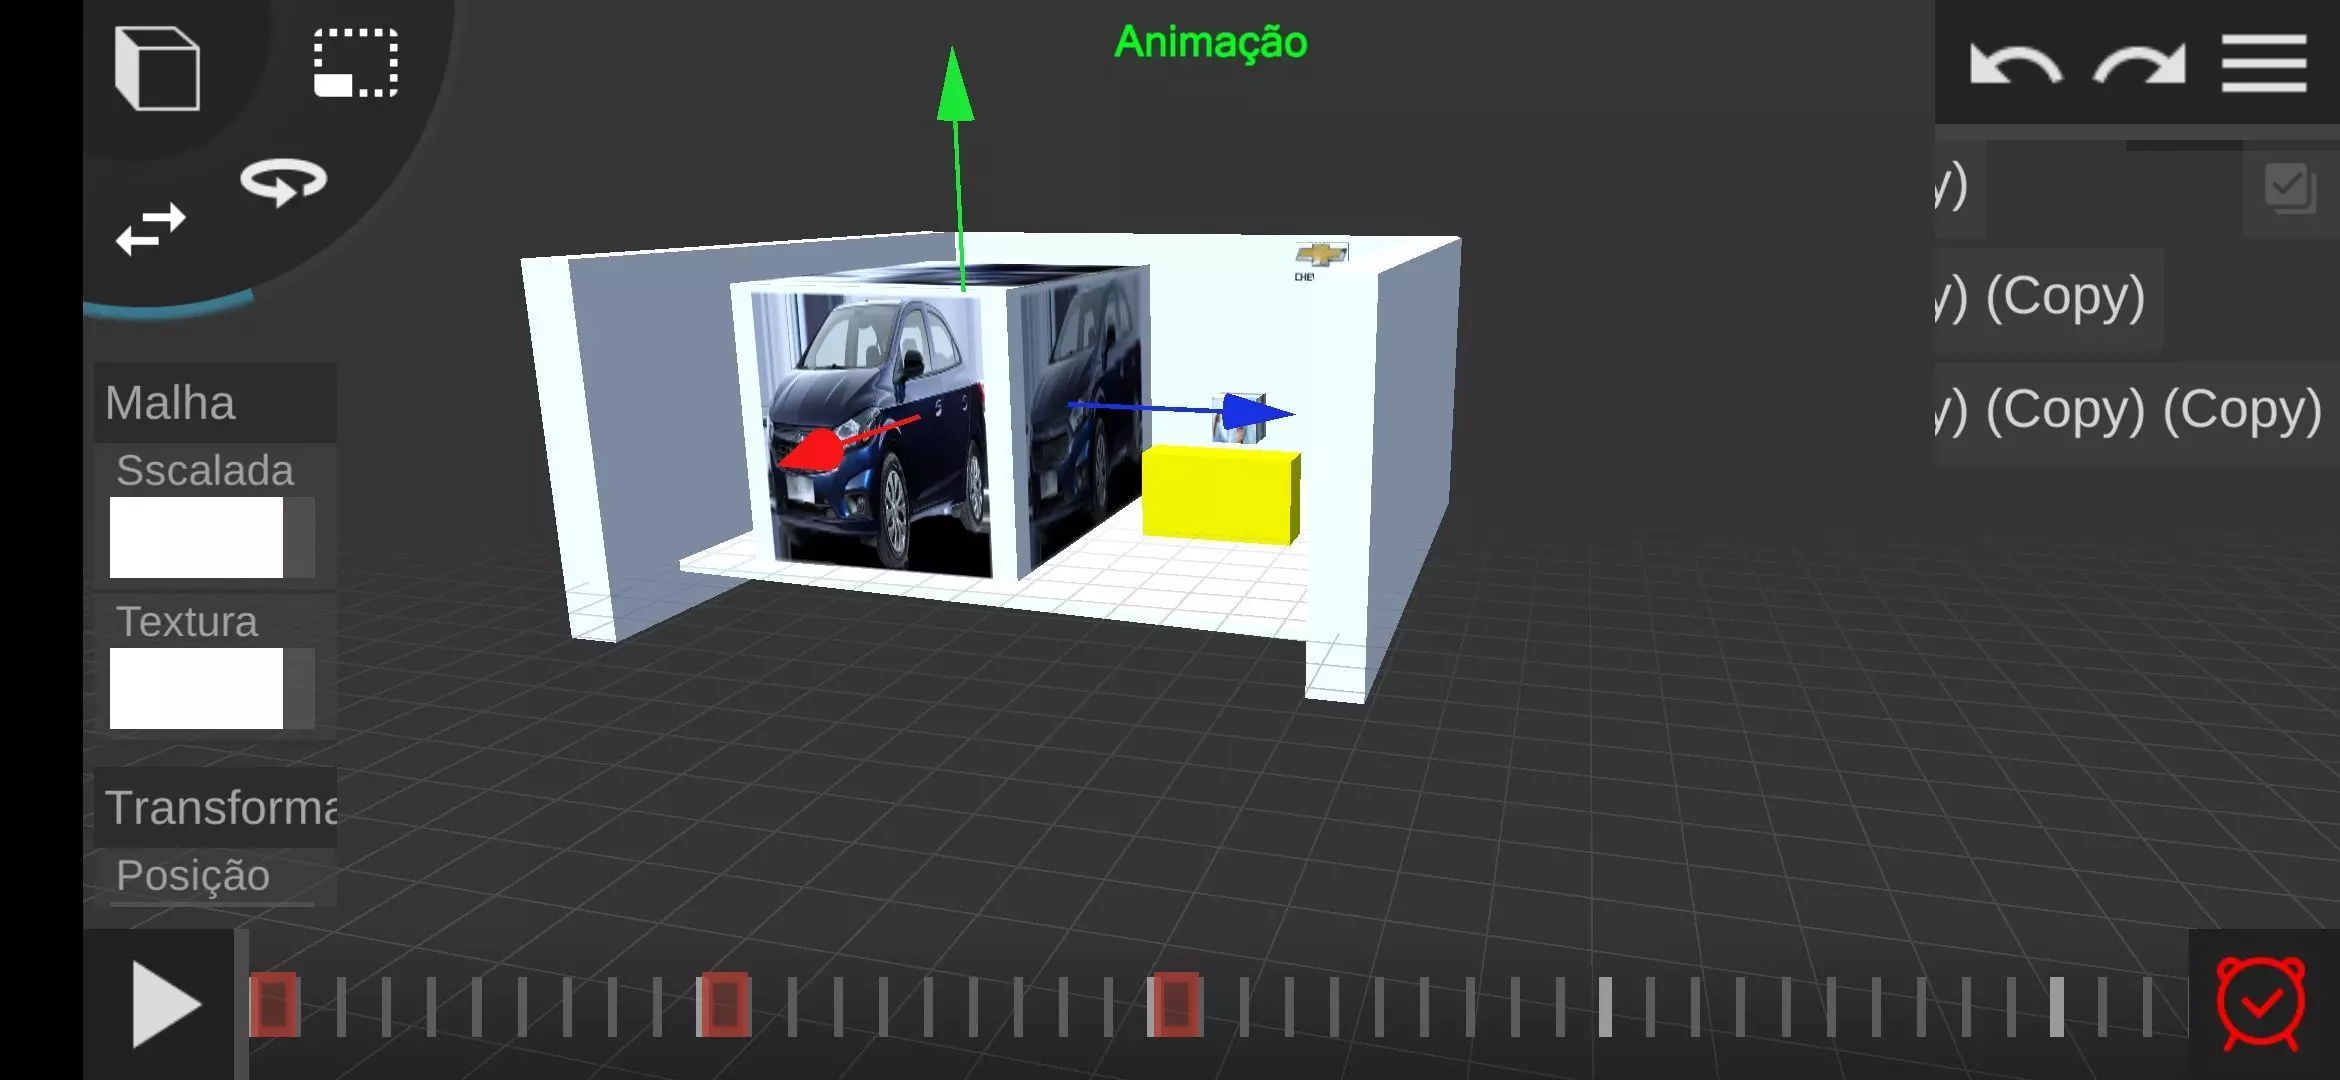Image resolution: width=2340 pixels, height=1080 pixels.
Task: Select the Posição field label
Action: point(193,875)
